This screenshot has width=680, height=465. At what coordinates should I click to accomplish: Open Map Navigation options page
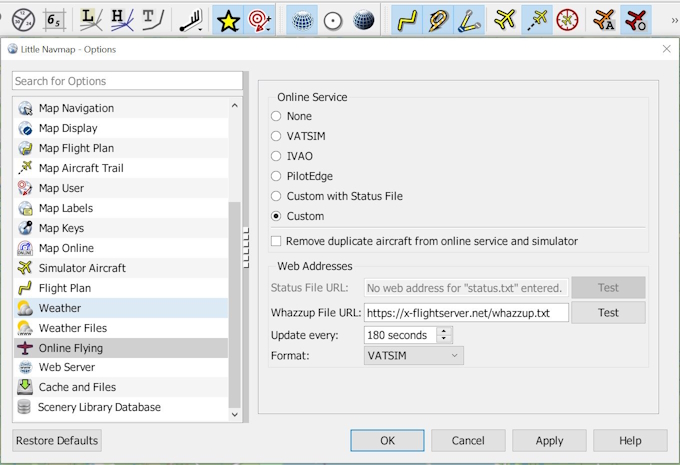[121, 108]
